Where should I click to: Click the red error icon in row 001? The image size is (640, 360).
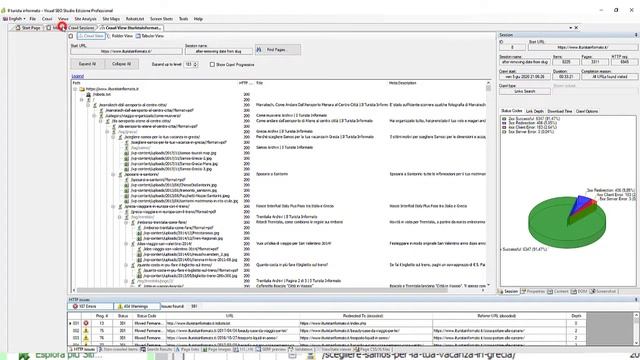point(86,323)
